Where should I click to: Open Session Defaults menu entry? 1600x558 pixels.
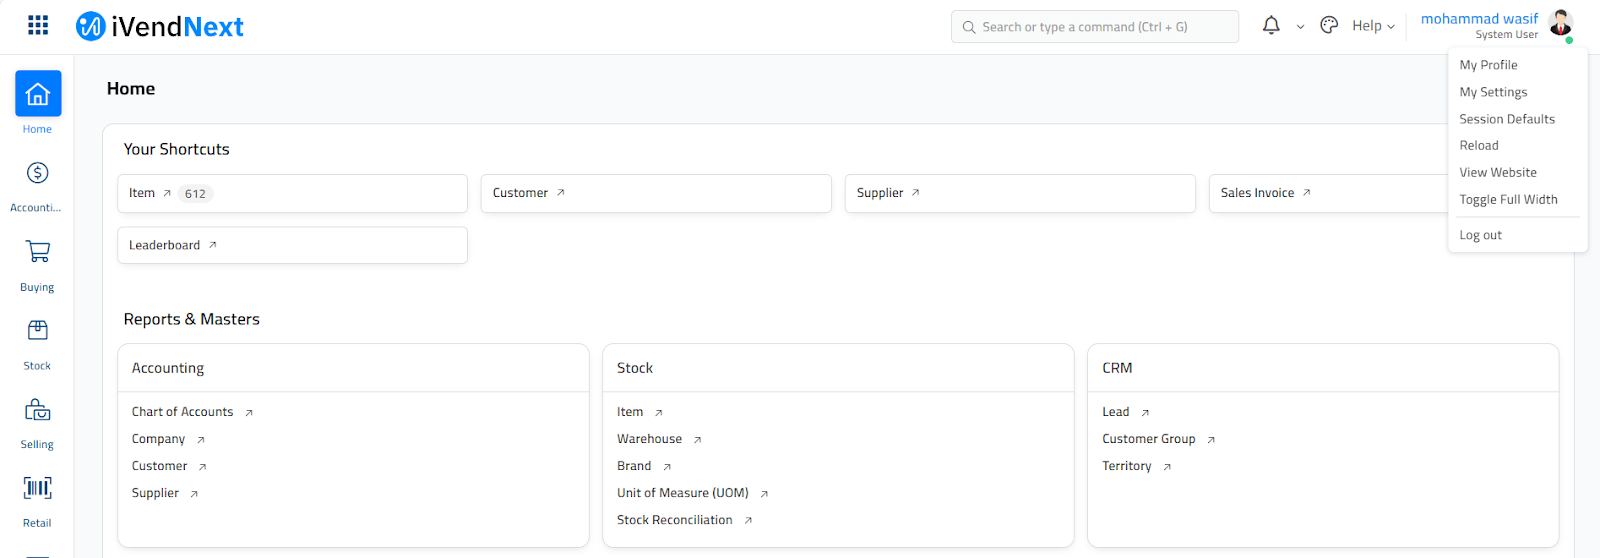(1507, 119)
